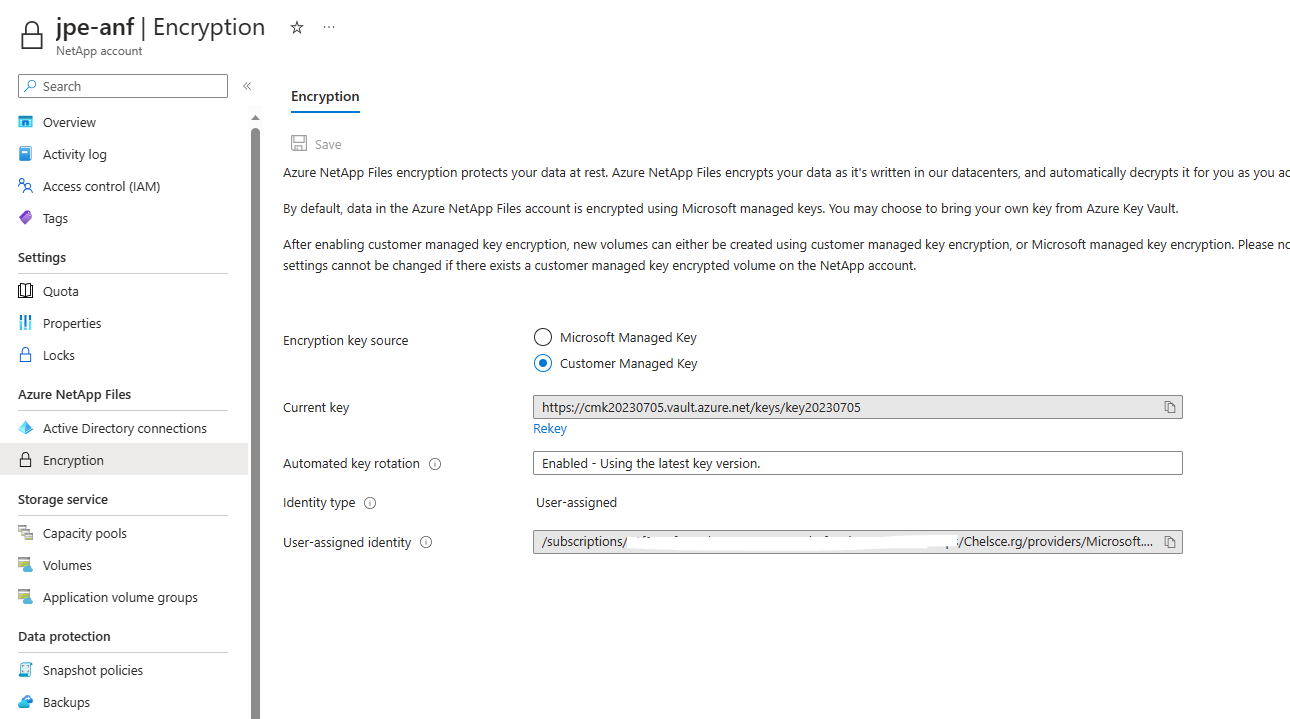This screenshot has width=1290, height=719.
Task: Click the search magnifier icon
Action: coord(31,86)
